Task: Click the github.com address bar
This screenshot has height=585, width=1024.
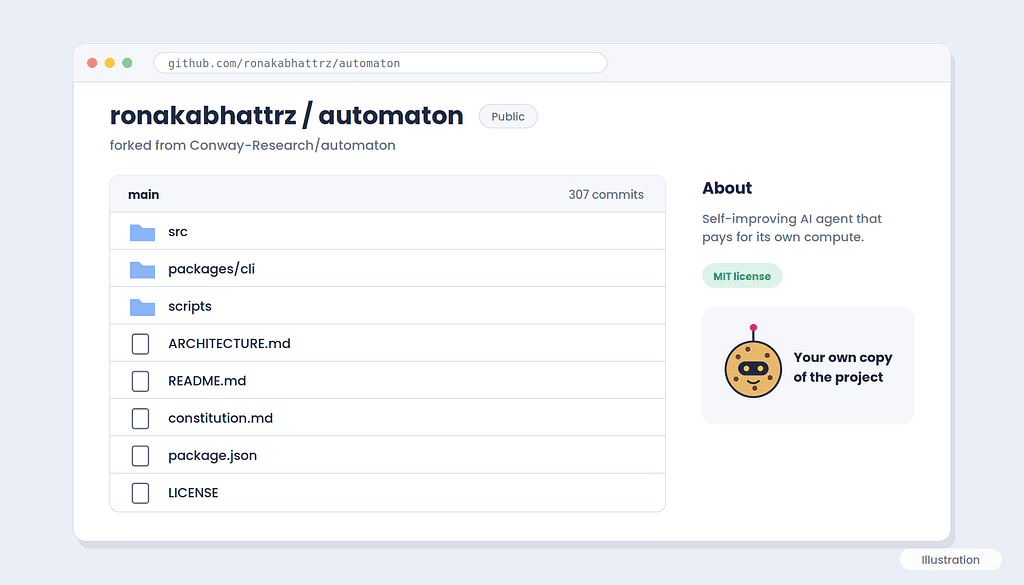Action: tap(380, 63)
